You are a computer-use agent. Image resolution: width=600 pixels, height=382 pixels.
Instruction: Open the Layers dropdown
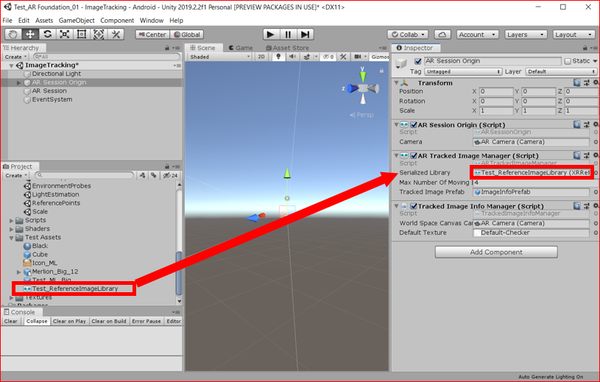point(525,34)
